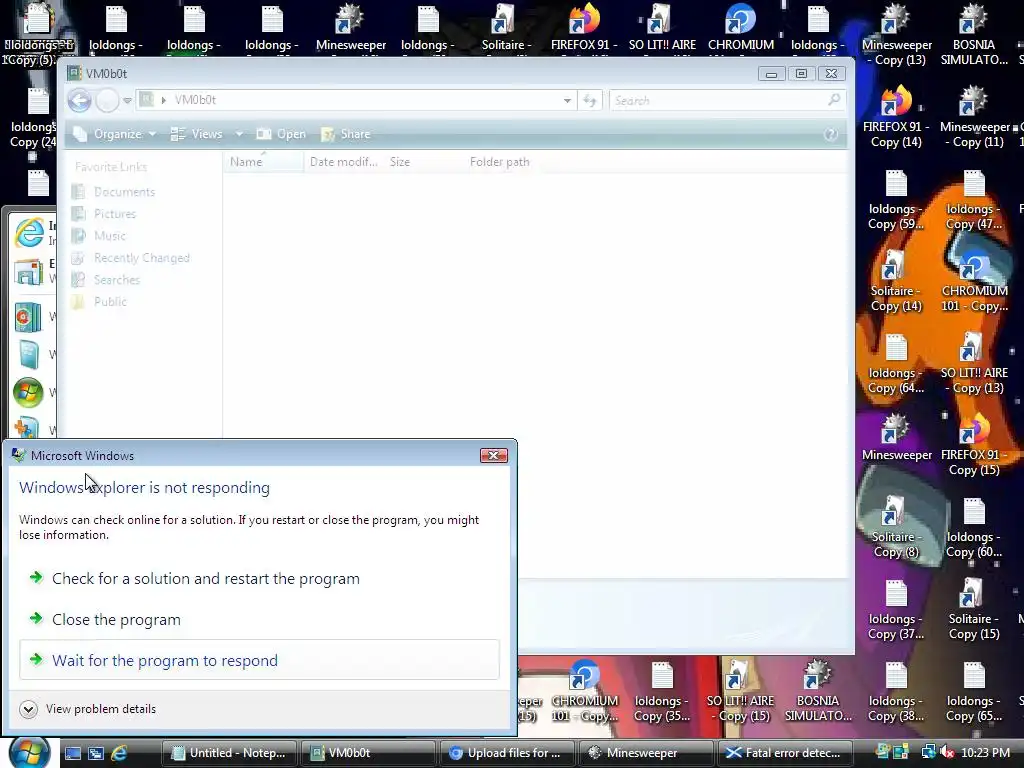Click the search magnifier icon
The height and width of the screenshot is (768, 1024).
coord(834,100)
